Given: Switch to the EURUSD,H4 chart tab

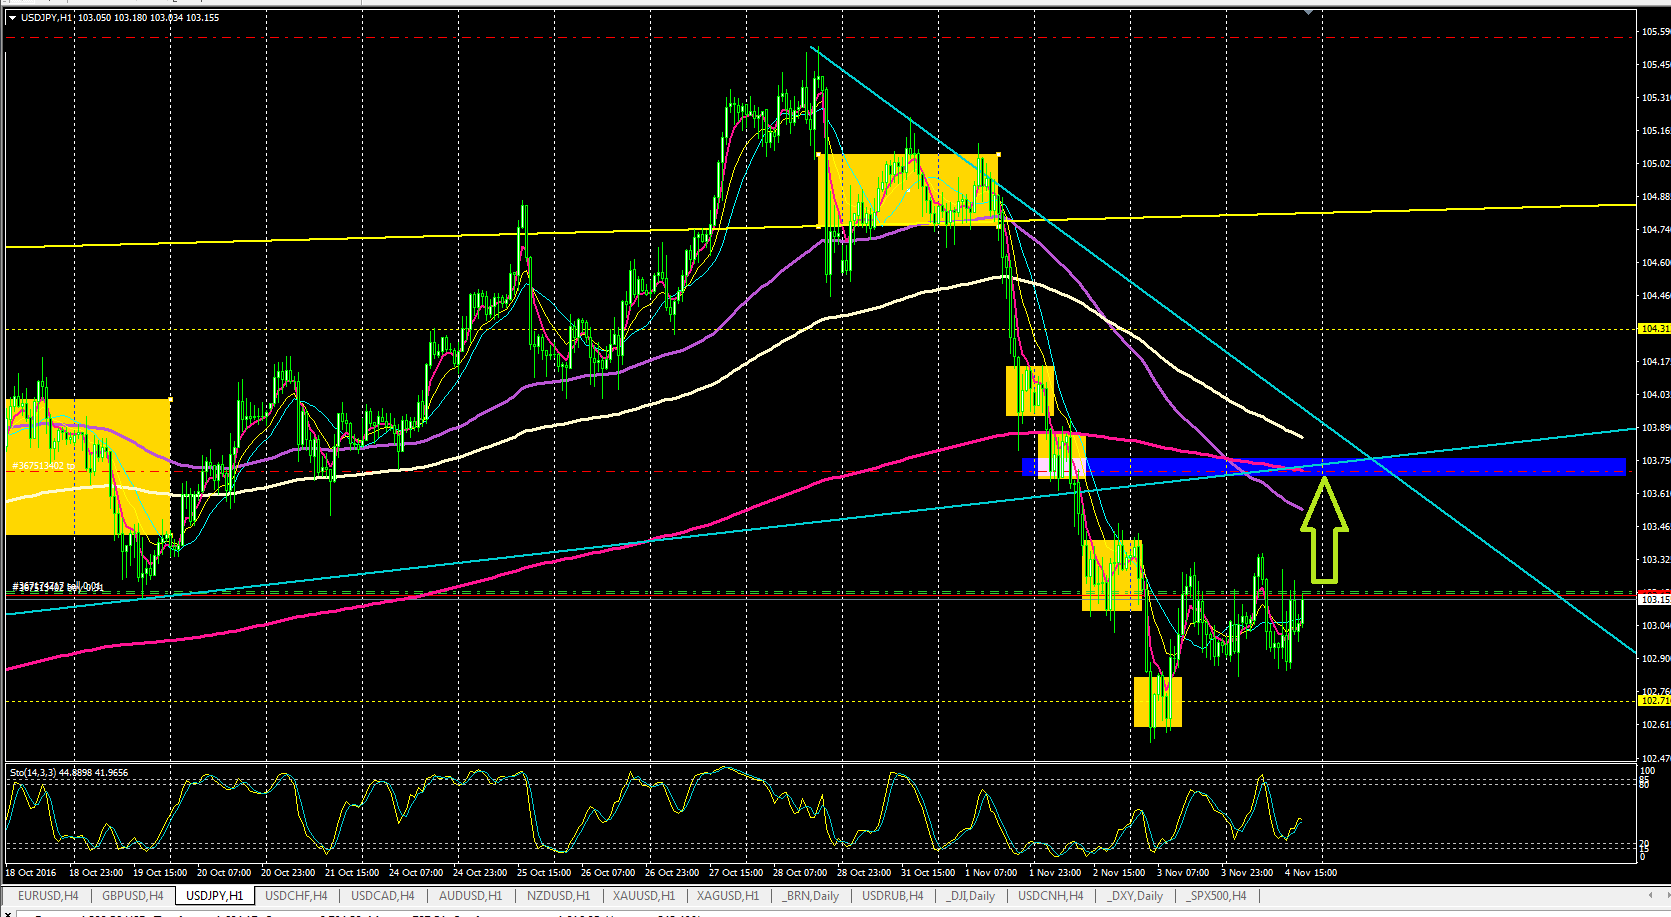Looking at the screenshot, I should point(48,896).
